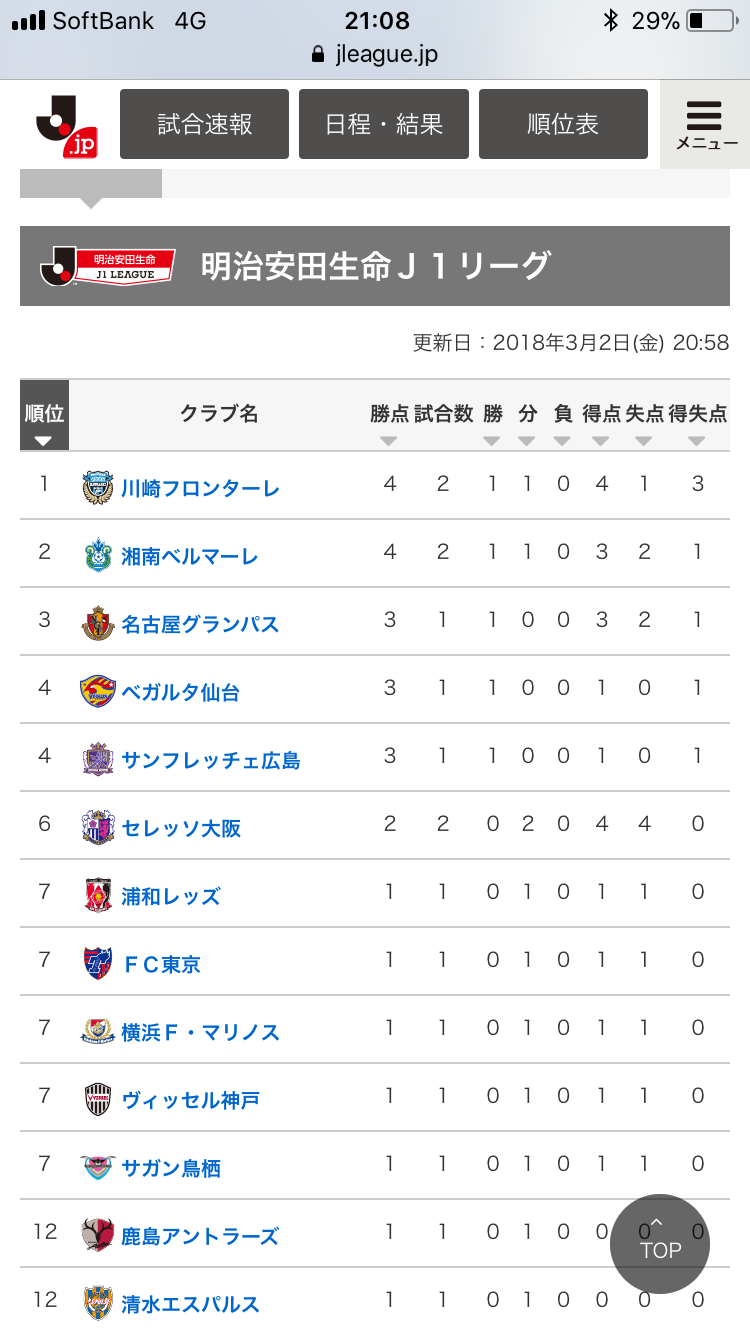This screenshot has height=1334, width=750.
Task: Sort table by 順位 column arrow
Action: point(44,440)
